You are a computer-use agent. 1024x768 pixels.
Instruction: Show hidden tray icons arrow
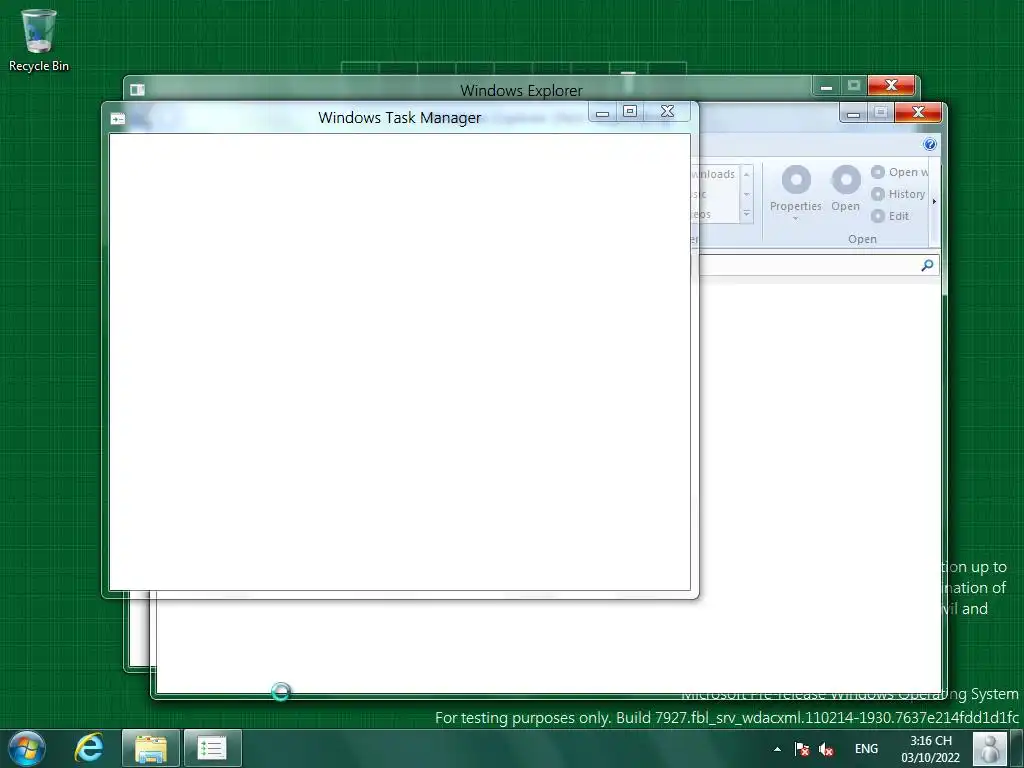pos(777,749)
